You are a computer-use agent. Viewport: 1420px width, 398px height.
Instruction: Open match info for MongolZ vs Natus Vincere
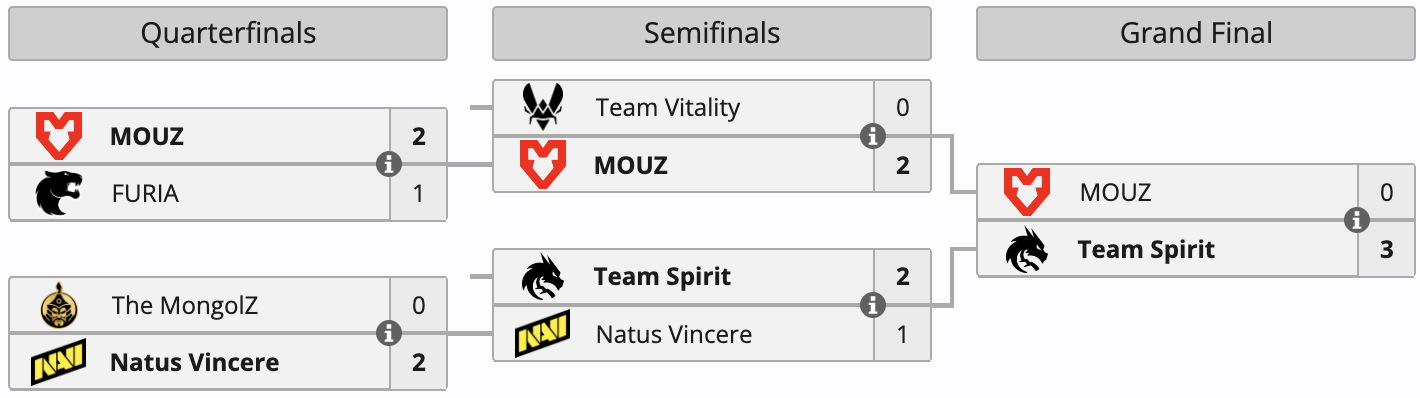coord(389,333)
